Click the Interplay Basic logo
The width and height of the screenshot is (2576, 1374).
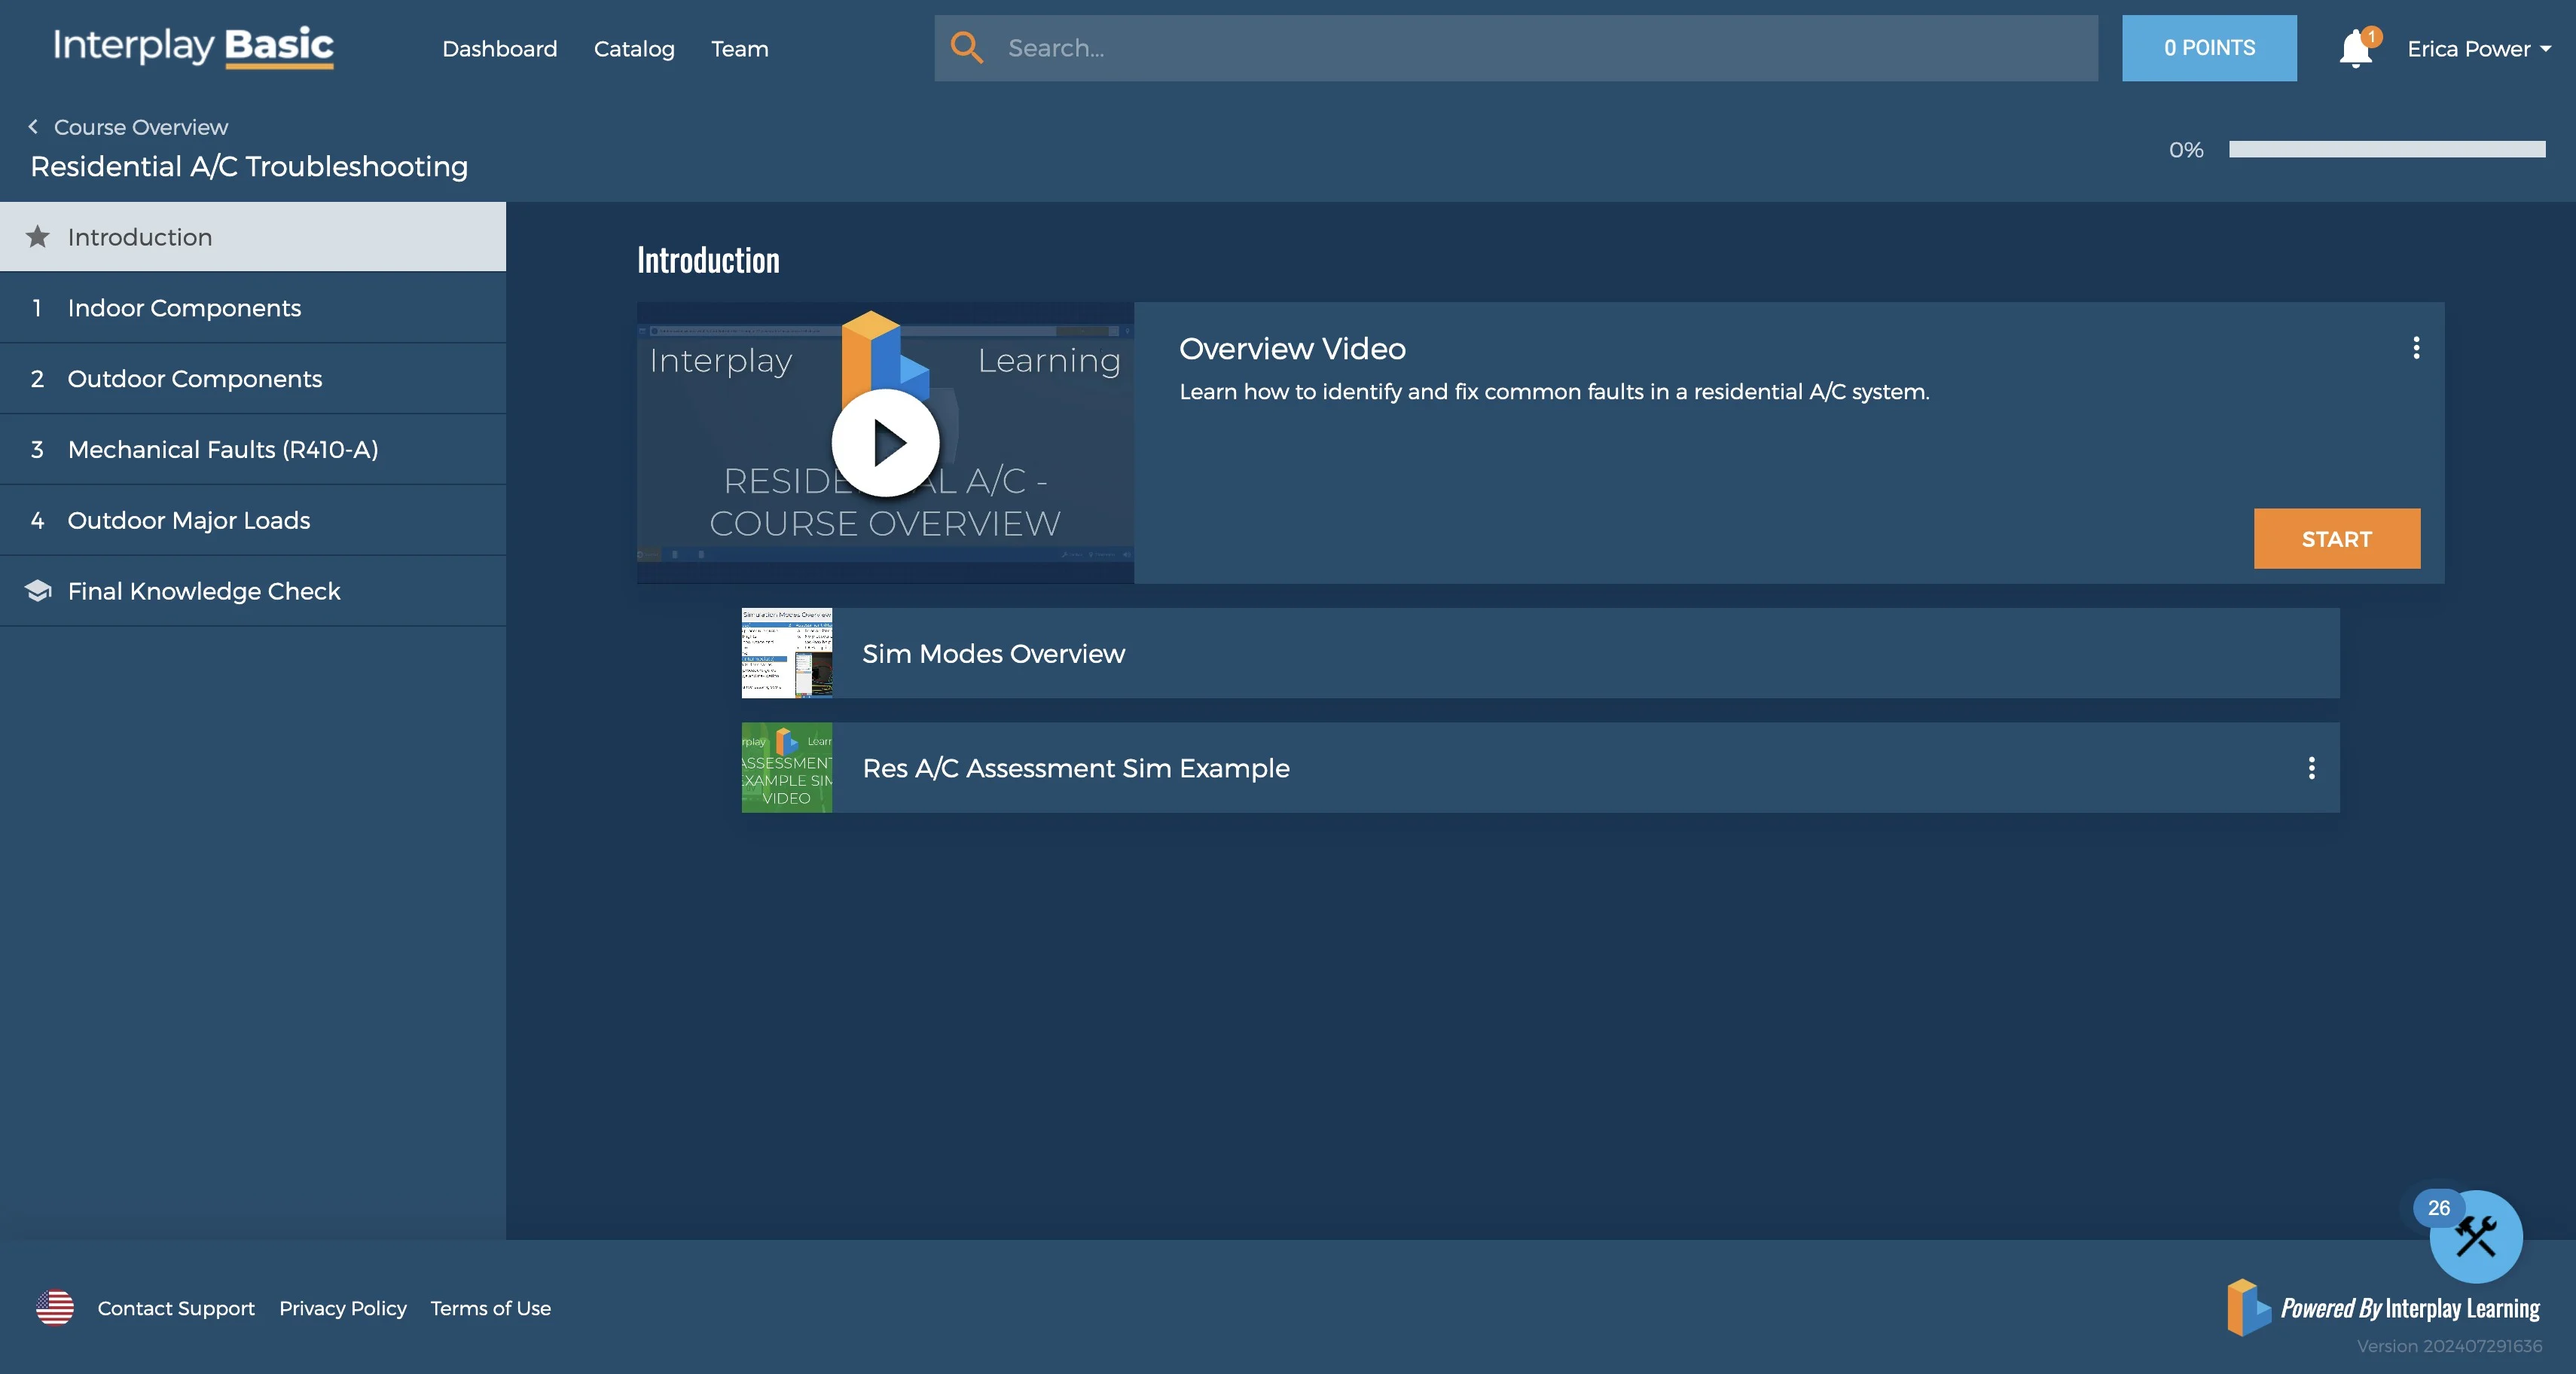point(193,47)
